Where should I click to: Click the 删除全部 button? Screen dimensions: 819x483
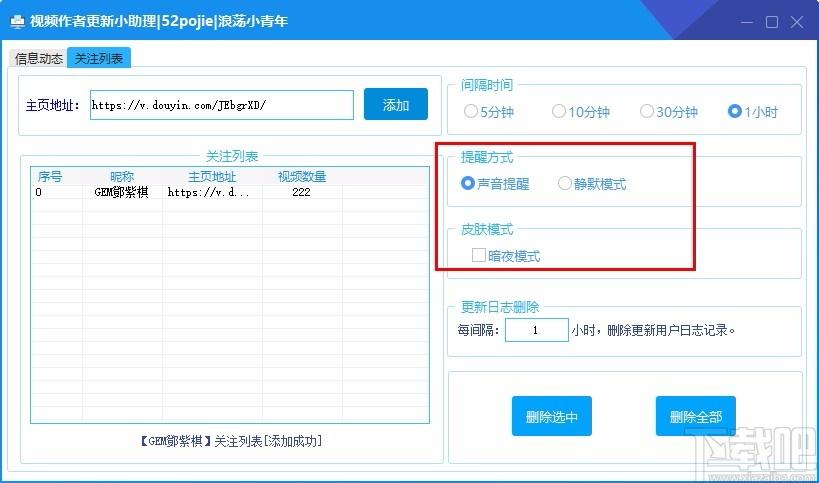coord(696,416)
